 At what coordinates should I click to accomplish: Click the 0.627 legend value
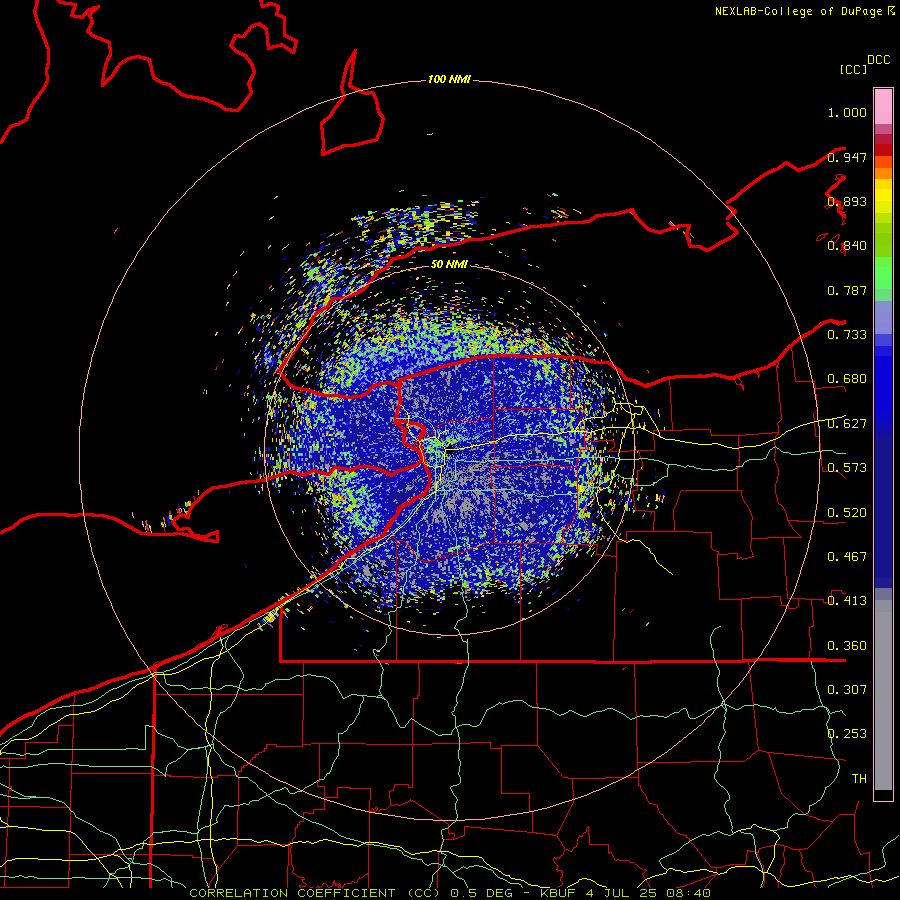click(847, 424)
